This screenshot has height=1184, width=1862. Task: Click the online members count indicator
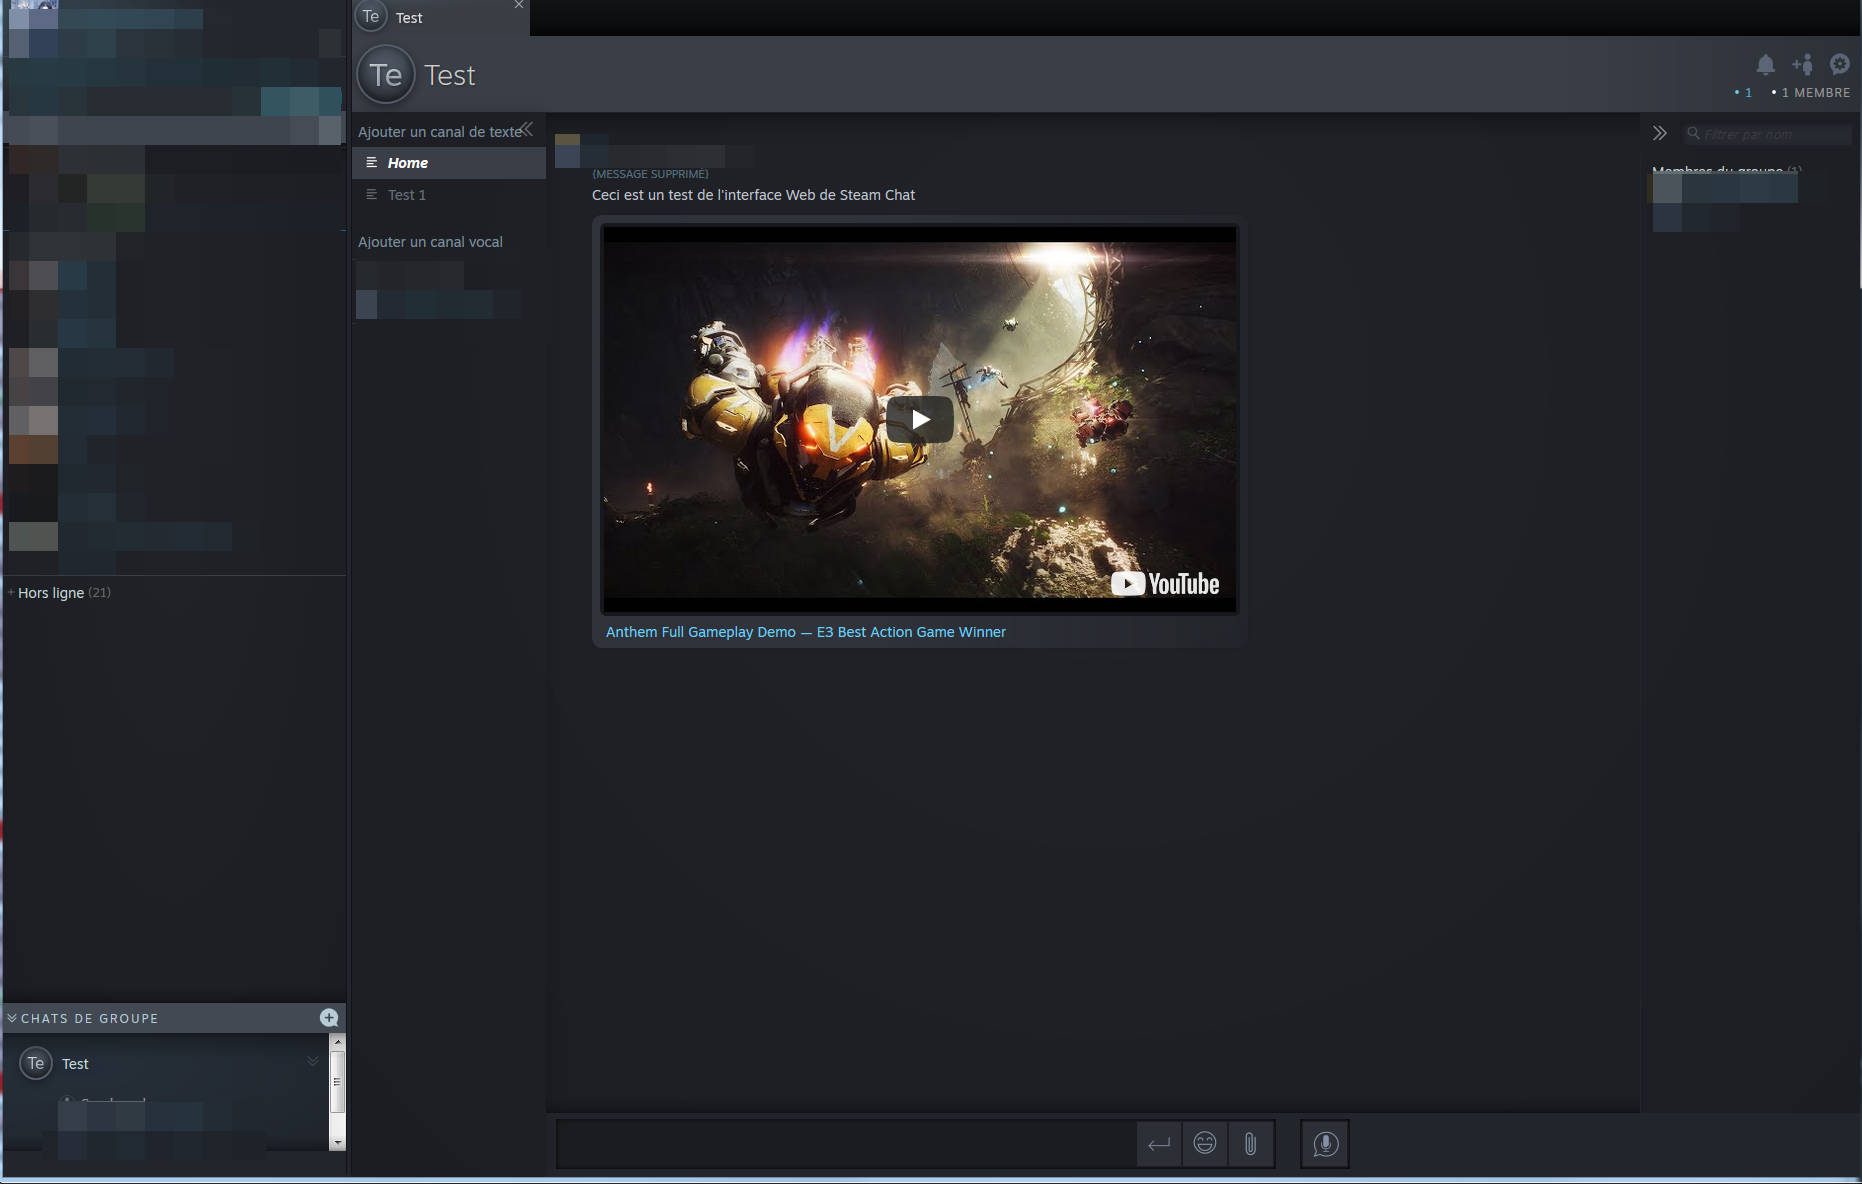pyautogui.click(x=1743, y=93)
